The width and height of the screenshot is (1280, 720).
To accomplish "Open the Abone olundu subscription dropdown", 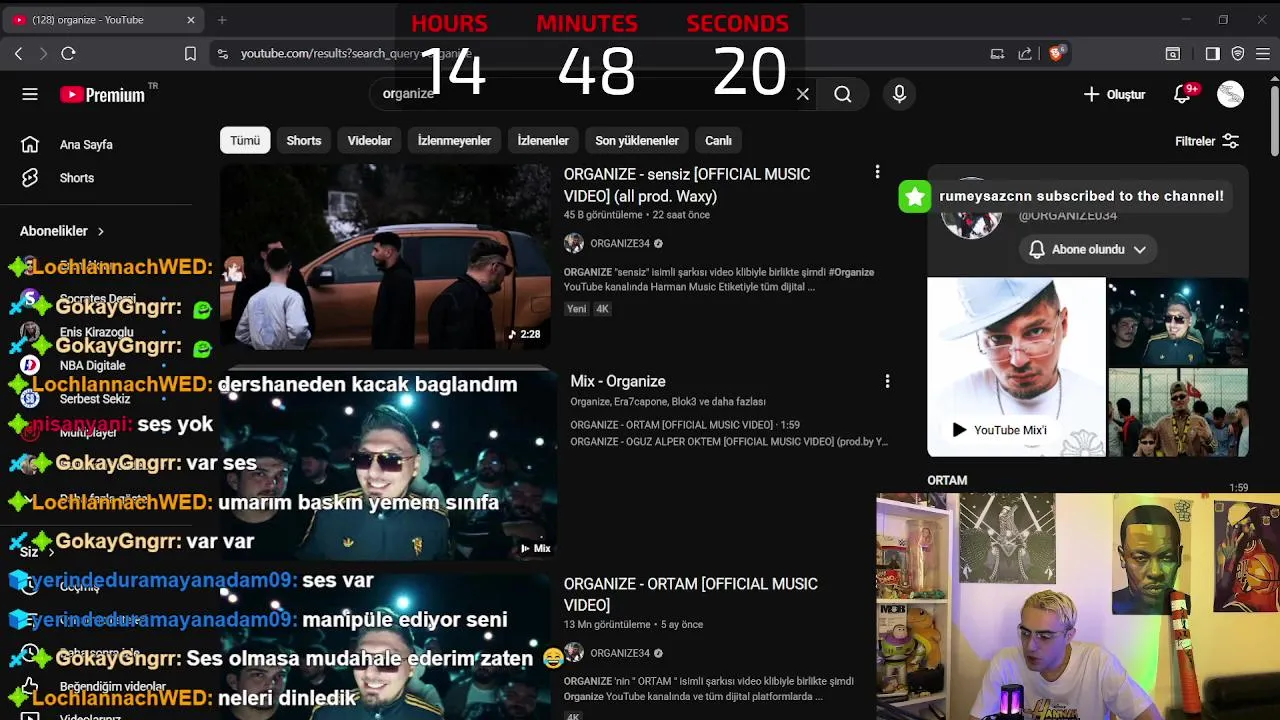I will pos(1088,249).
